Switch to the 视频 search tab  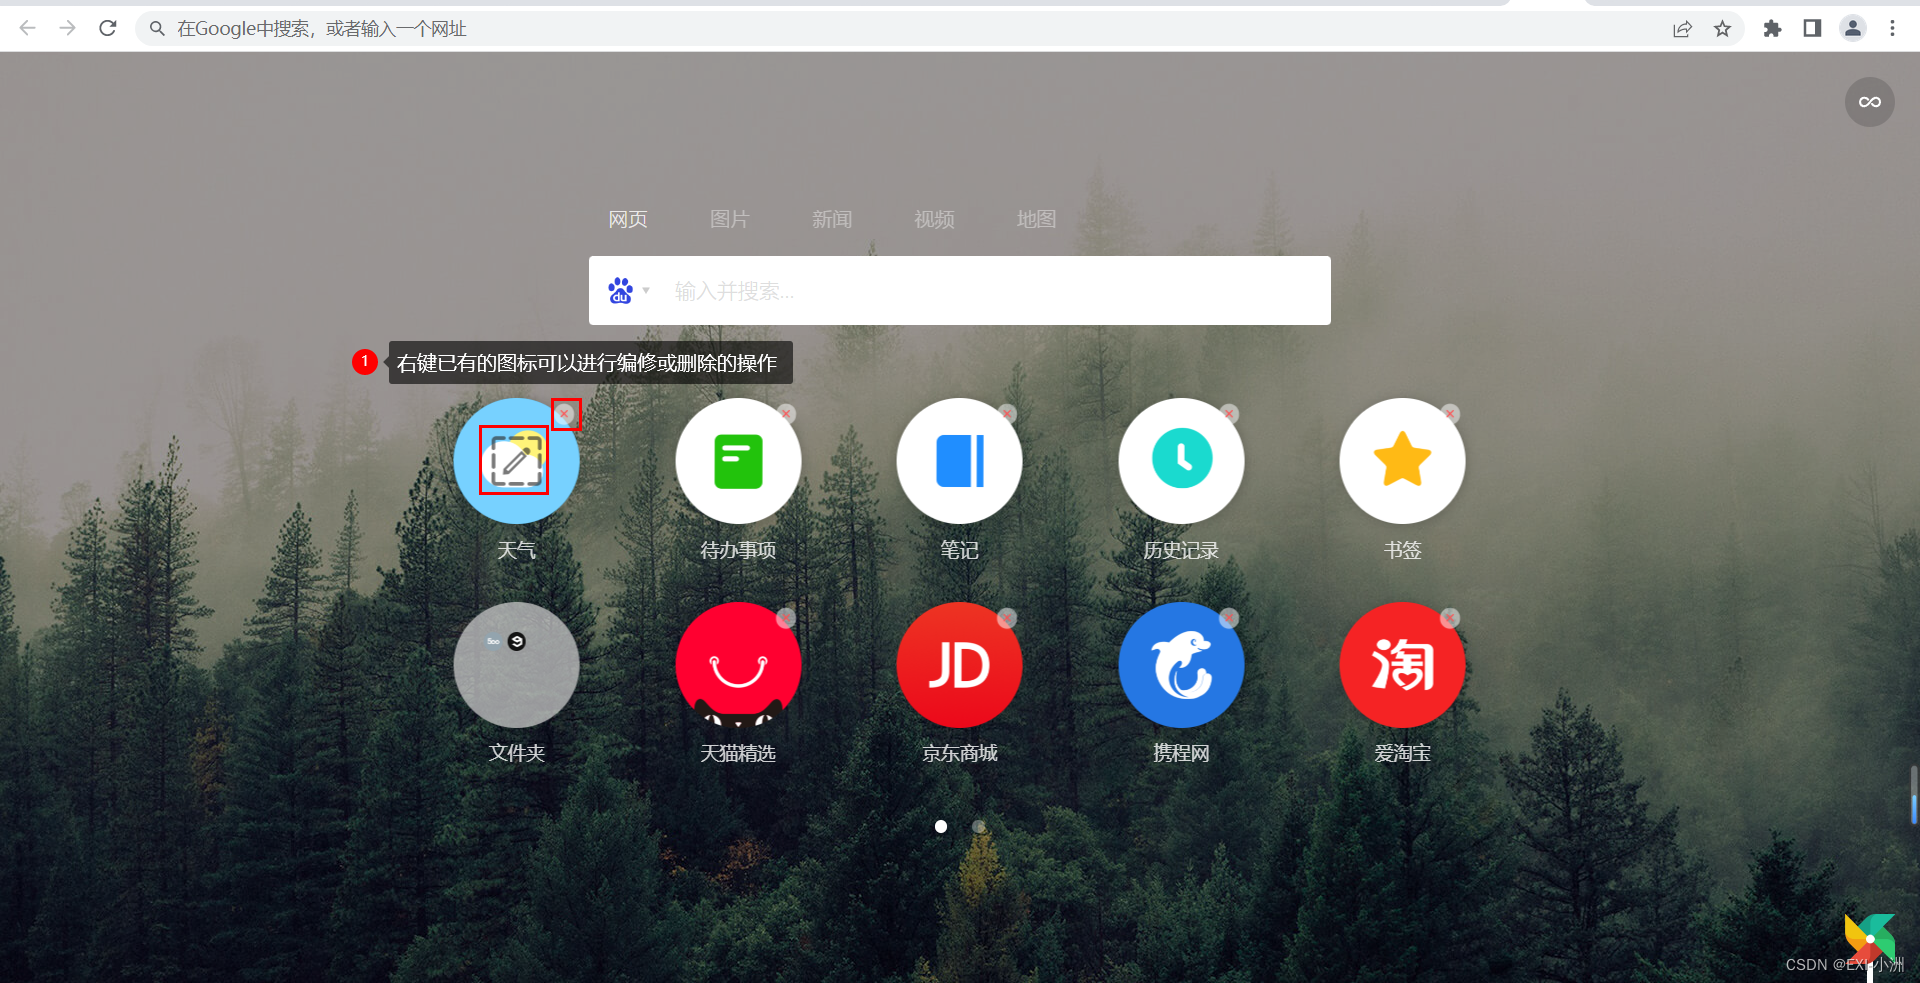tap(934, 219)
